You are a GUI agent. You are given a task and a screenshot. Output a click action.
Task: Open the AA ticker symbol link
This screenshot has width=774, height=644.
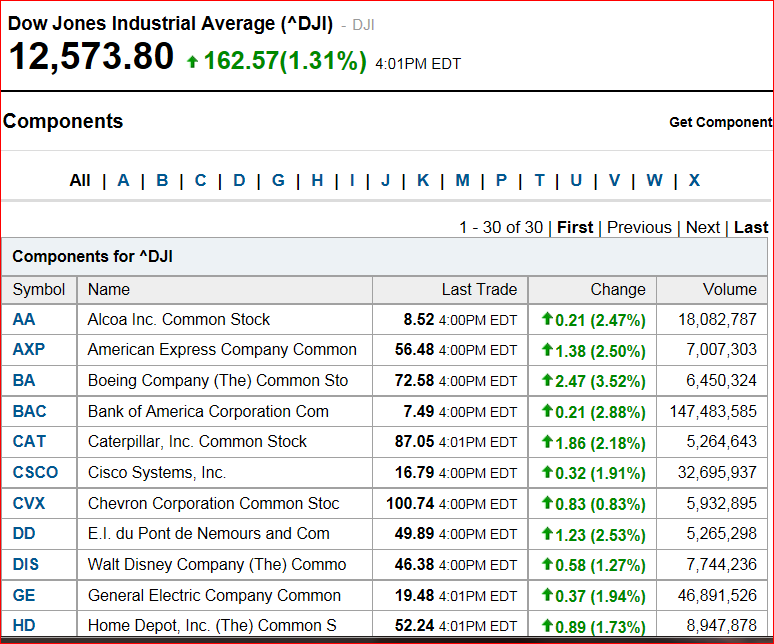click(x=24, y=319)
